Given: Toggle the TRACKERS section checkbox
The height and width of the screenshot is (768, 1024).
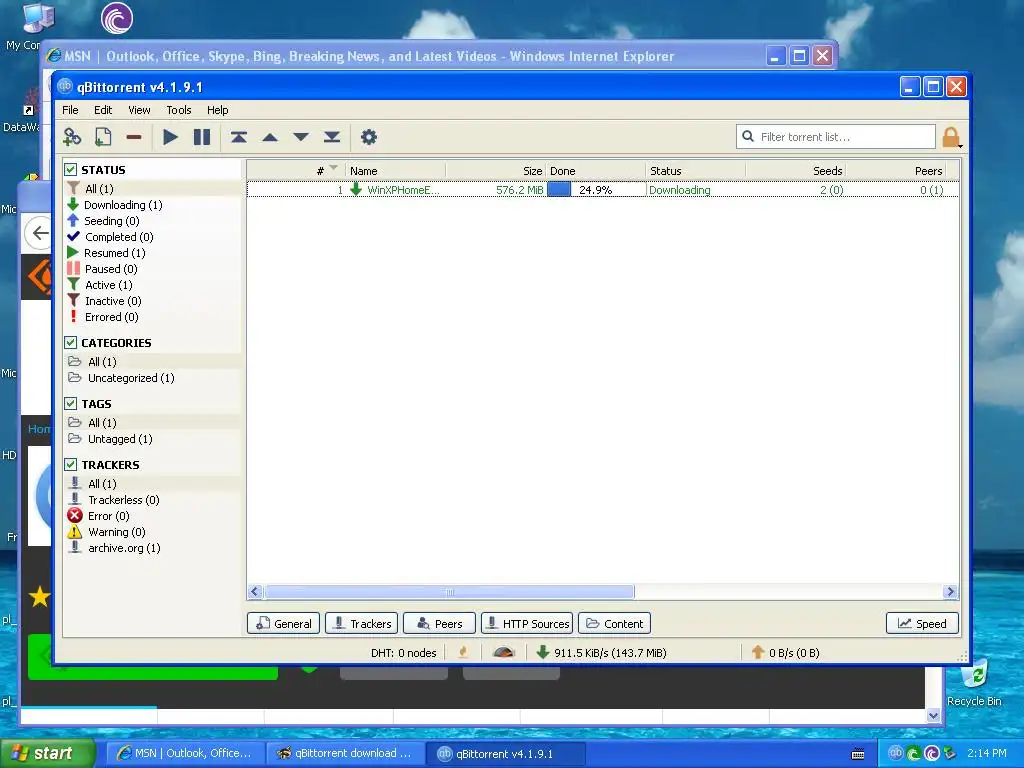Looking at the screenshot, I should (71, 464).
